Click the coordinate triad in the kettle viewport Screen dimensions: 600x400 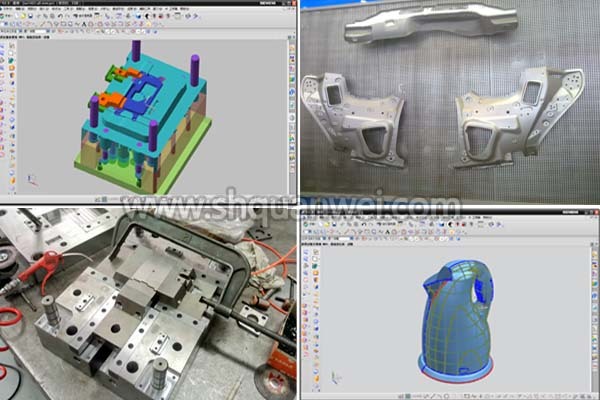tap(330, 376)
